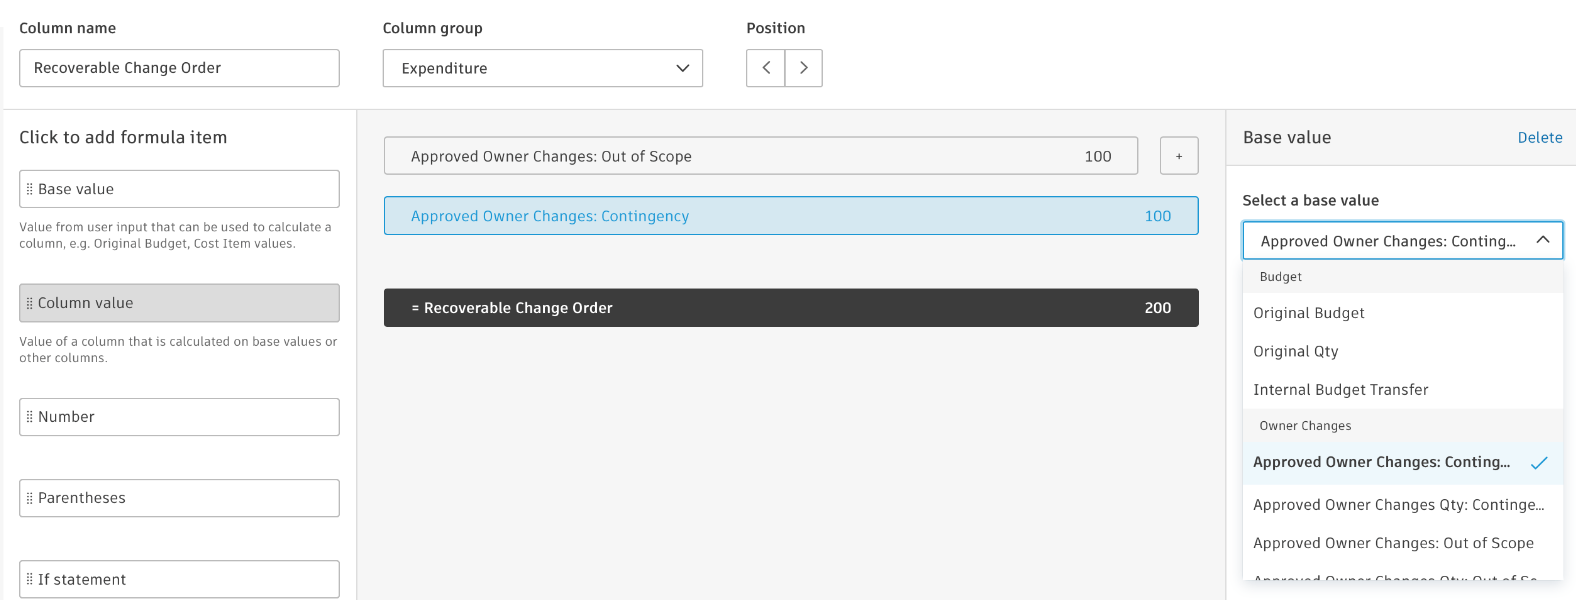The height and width of the screenshot is (600, 1576).
Task: Click the If statement drag handle icon
Action: (x=30, y=579)
